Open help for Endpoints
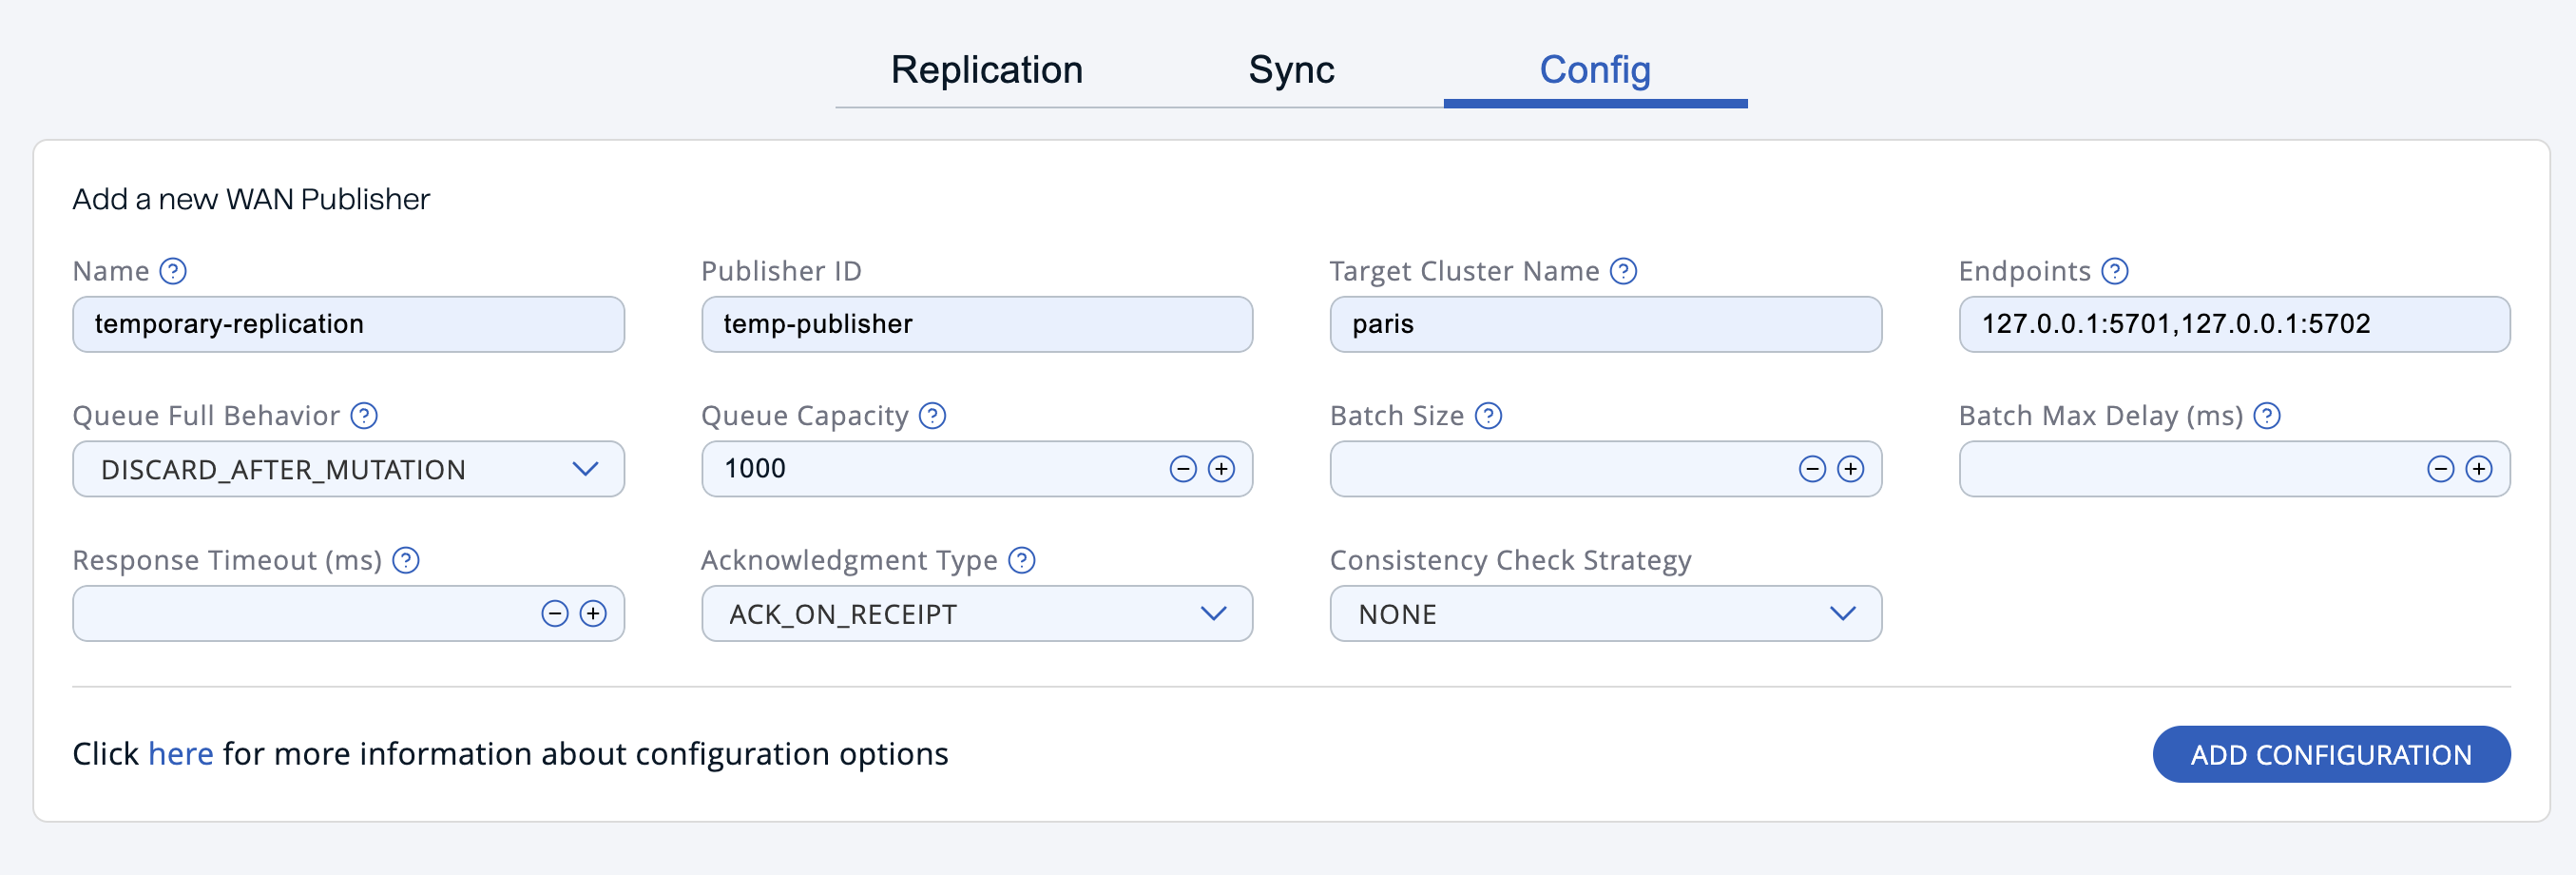This screenshot has height=875, width=2576. 2115,269
